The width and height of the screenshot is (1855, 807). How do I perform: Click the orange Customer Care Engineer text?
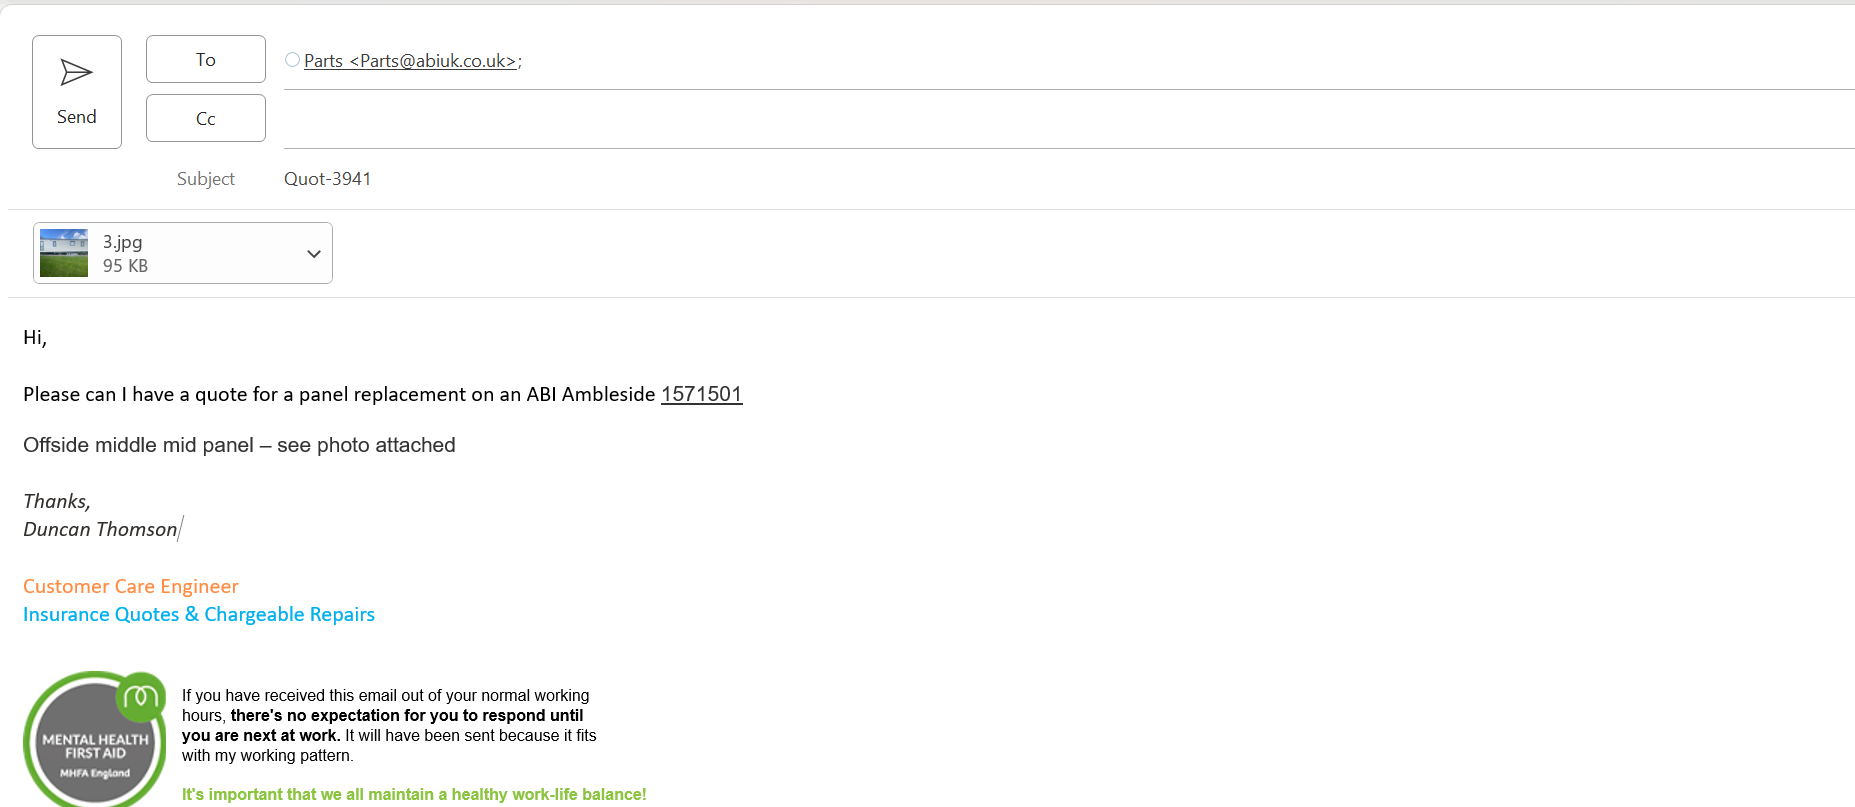pos(131,586)
